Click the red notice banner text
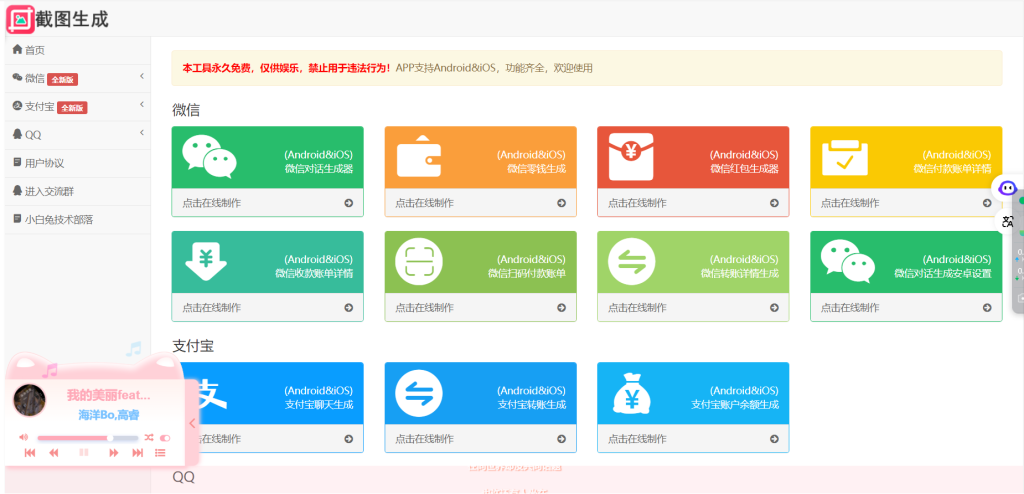This screenshot has height=494, width=1024. (287, 68)
